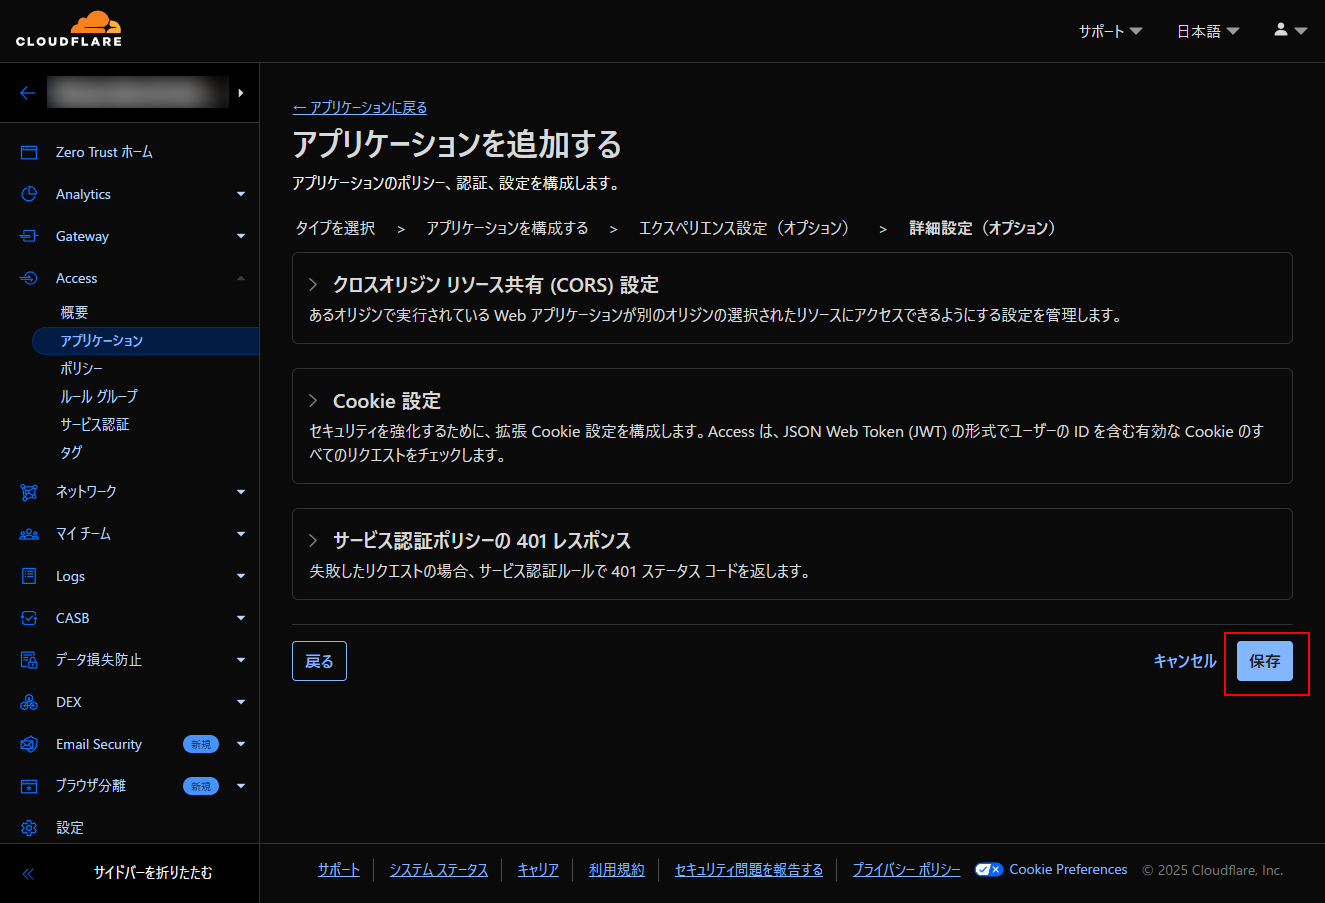Click the アプリケーションに戻る link
The image size is (1325, 903).
tap(360, 107)
